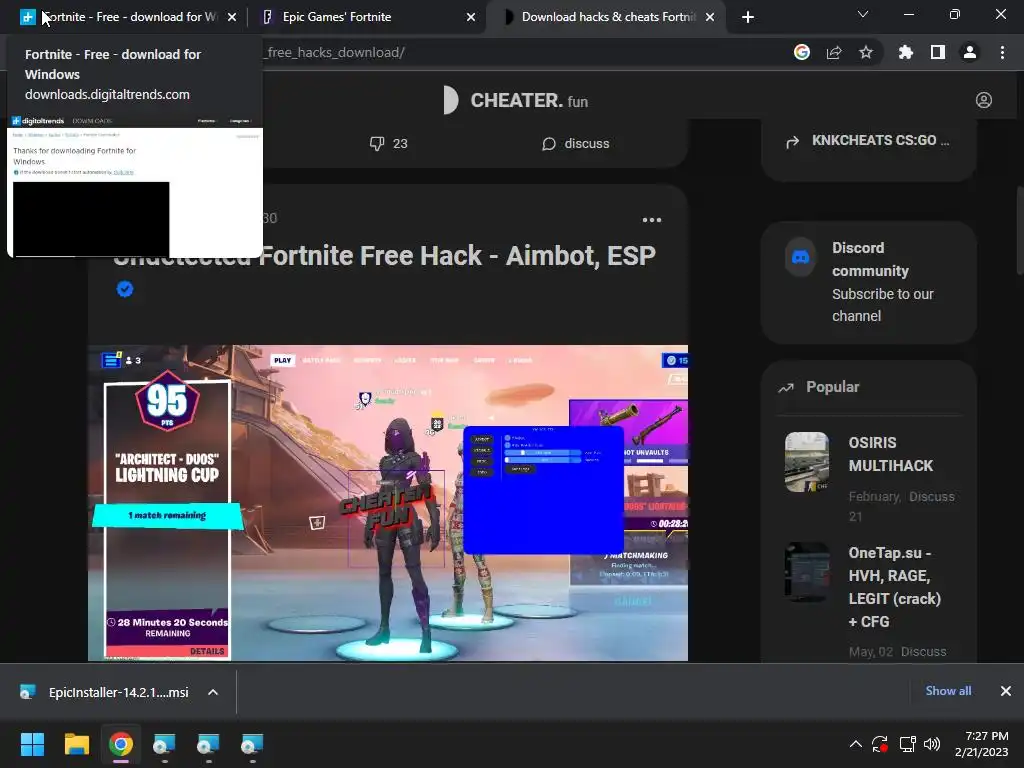This screenshot has width=1024, height=768.
Task: Open the Windows Start menu
Action: [32, 744]
